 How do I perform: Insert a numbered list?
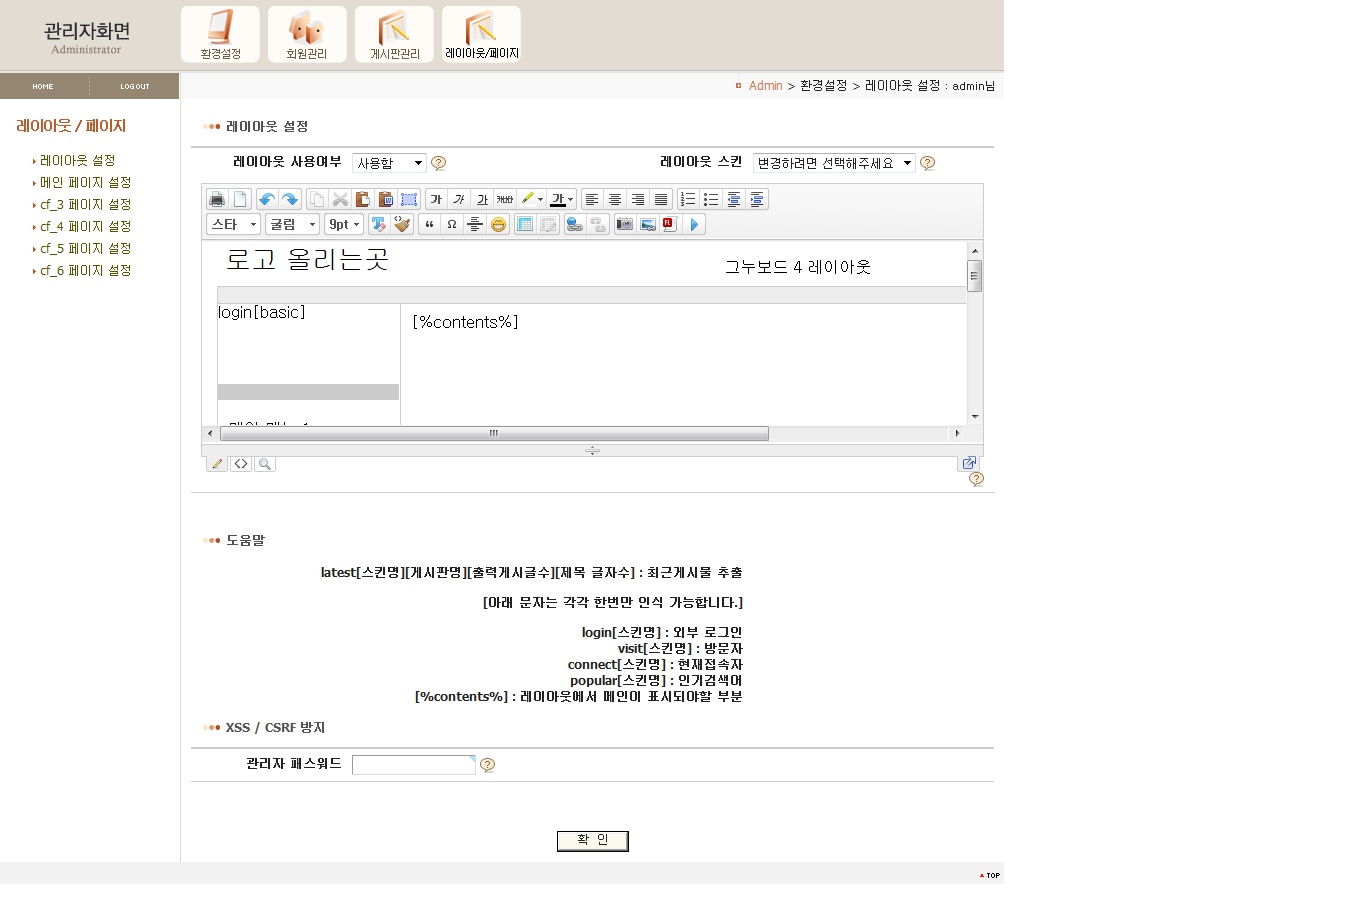click(688, 199)
